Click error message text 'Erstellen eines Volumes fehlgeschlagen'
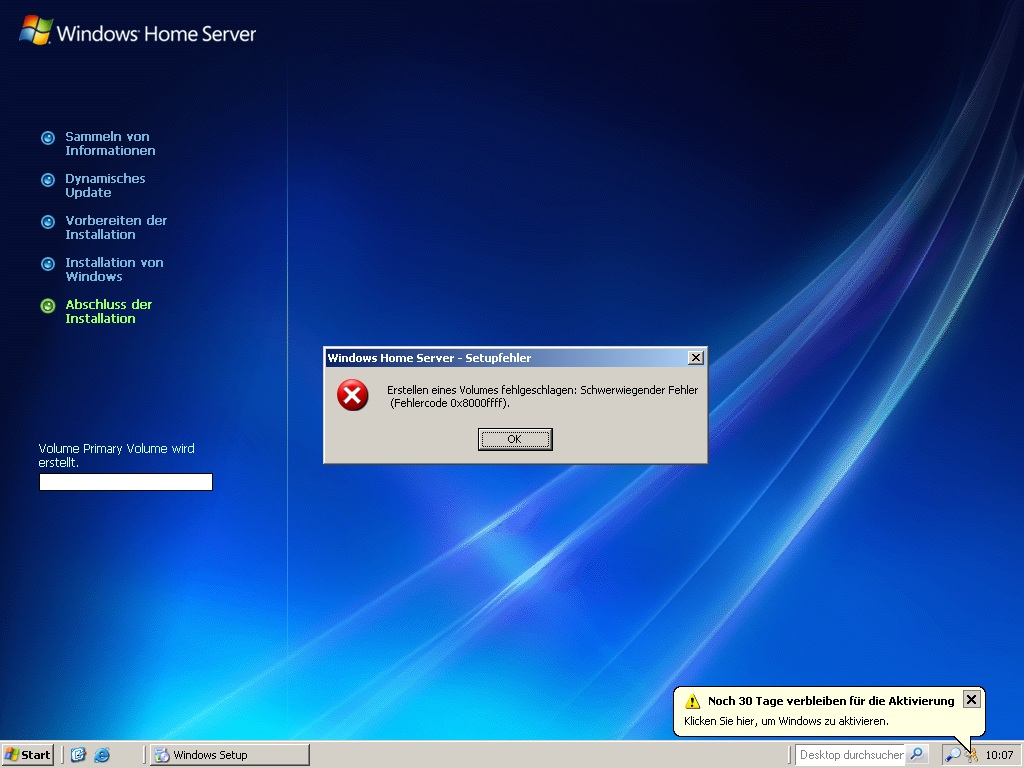Screen dimensions: 1024x768 pos(481,390)
